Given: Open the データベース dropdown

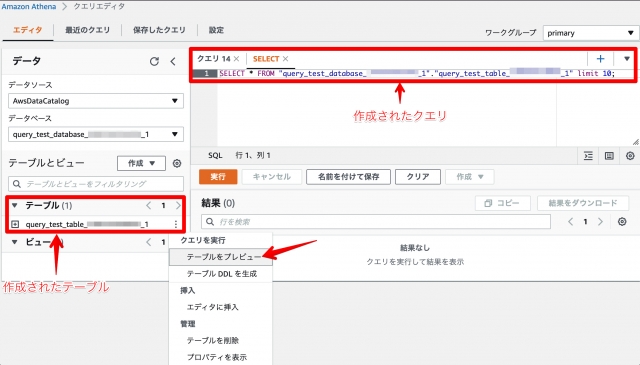Looking at the screenshot, I should (96, 134).
